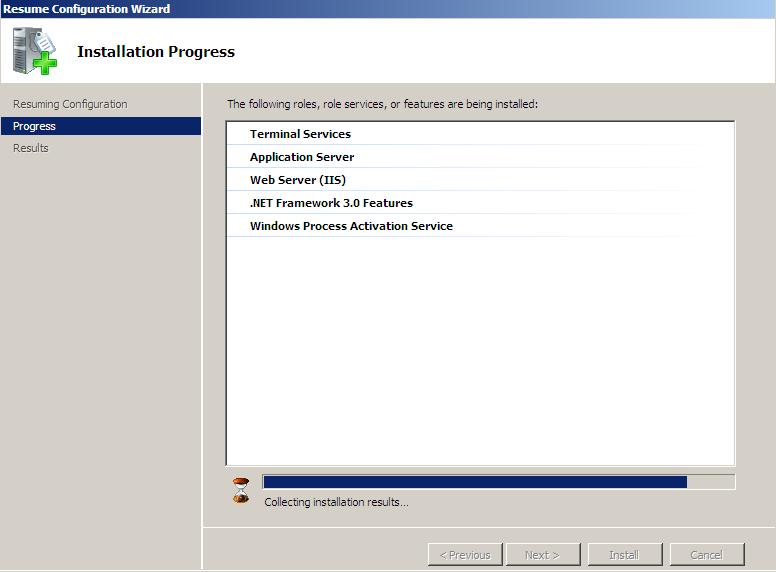Select Web Server (IIS) row
This screenshot has height=572, width=776.
[480, 180]
